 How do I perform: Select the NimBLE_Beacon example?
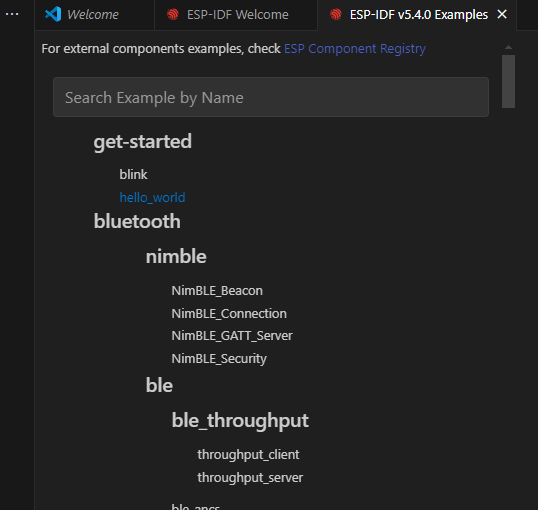click(217, 291)
